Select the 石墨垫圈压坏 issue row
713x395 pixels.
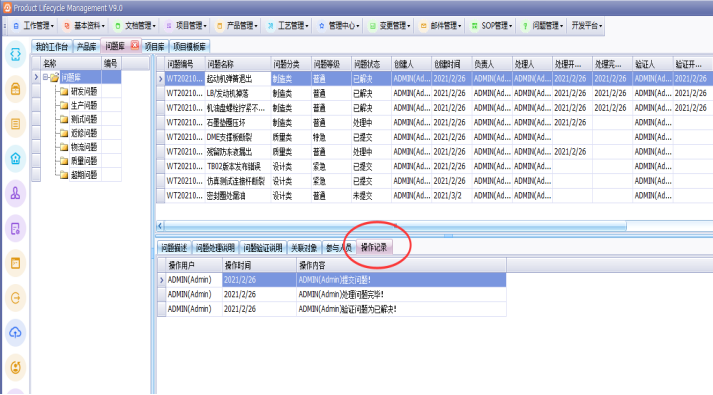click(x=434, y=122)
